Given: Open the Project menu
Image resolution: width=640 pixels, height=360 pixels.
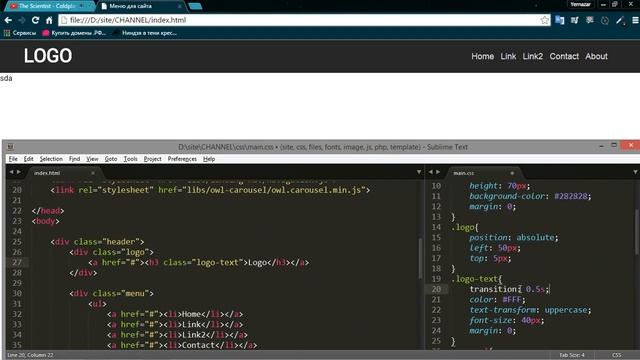Looking at the screenshot, I should (153, 159).
